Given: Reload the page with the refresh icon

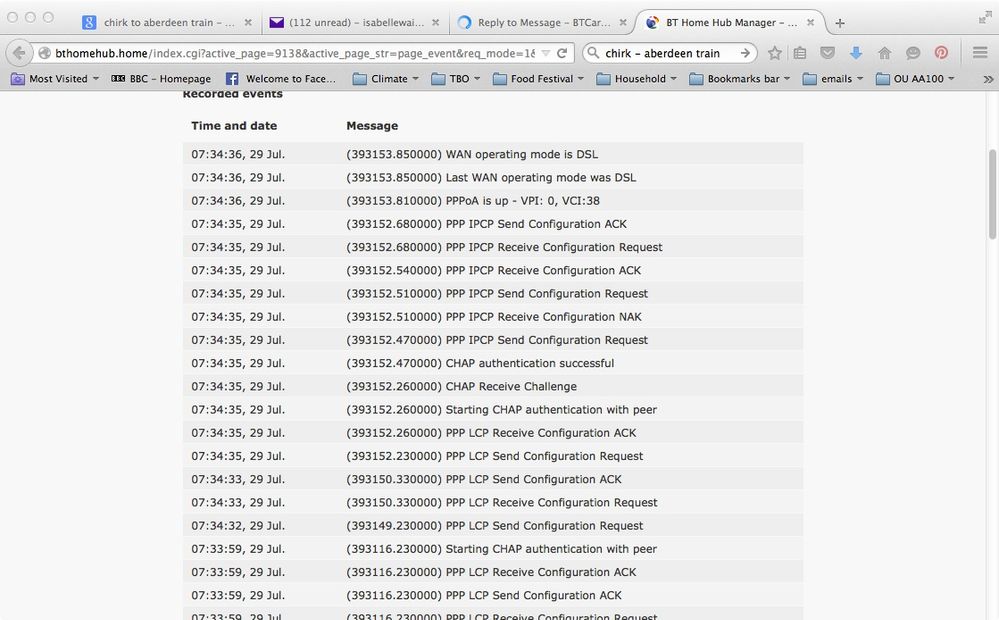Looking at the screenshot, I should pyautogui.click(x=562, y=54).
